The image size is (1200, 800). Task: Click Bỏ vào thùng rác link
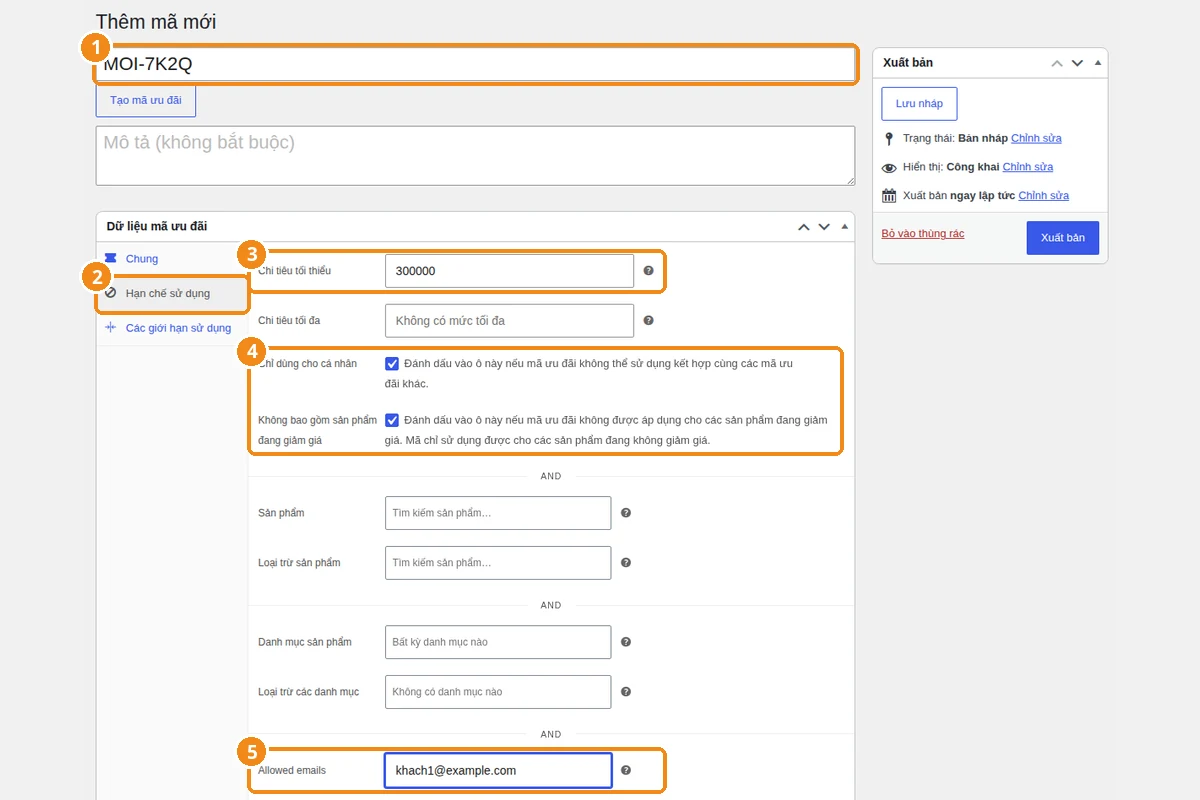(923, 234)
